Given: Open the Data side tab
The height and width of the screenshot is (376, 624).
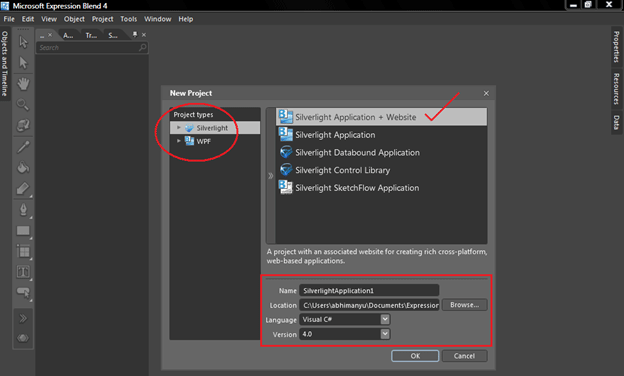Looking at the screenshot, I should tap(616, 122).
